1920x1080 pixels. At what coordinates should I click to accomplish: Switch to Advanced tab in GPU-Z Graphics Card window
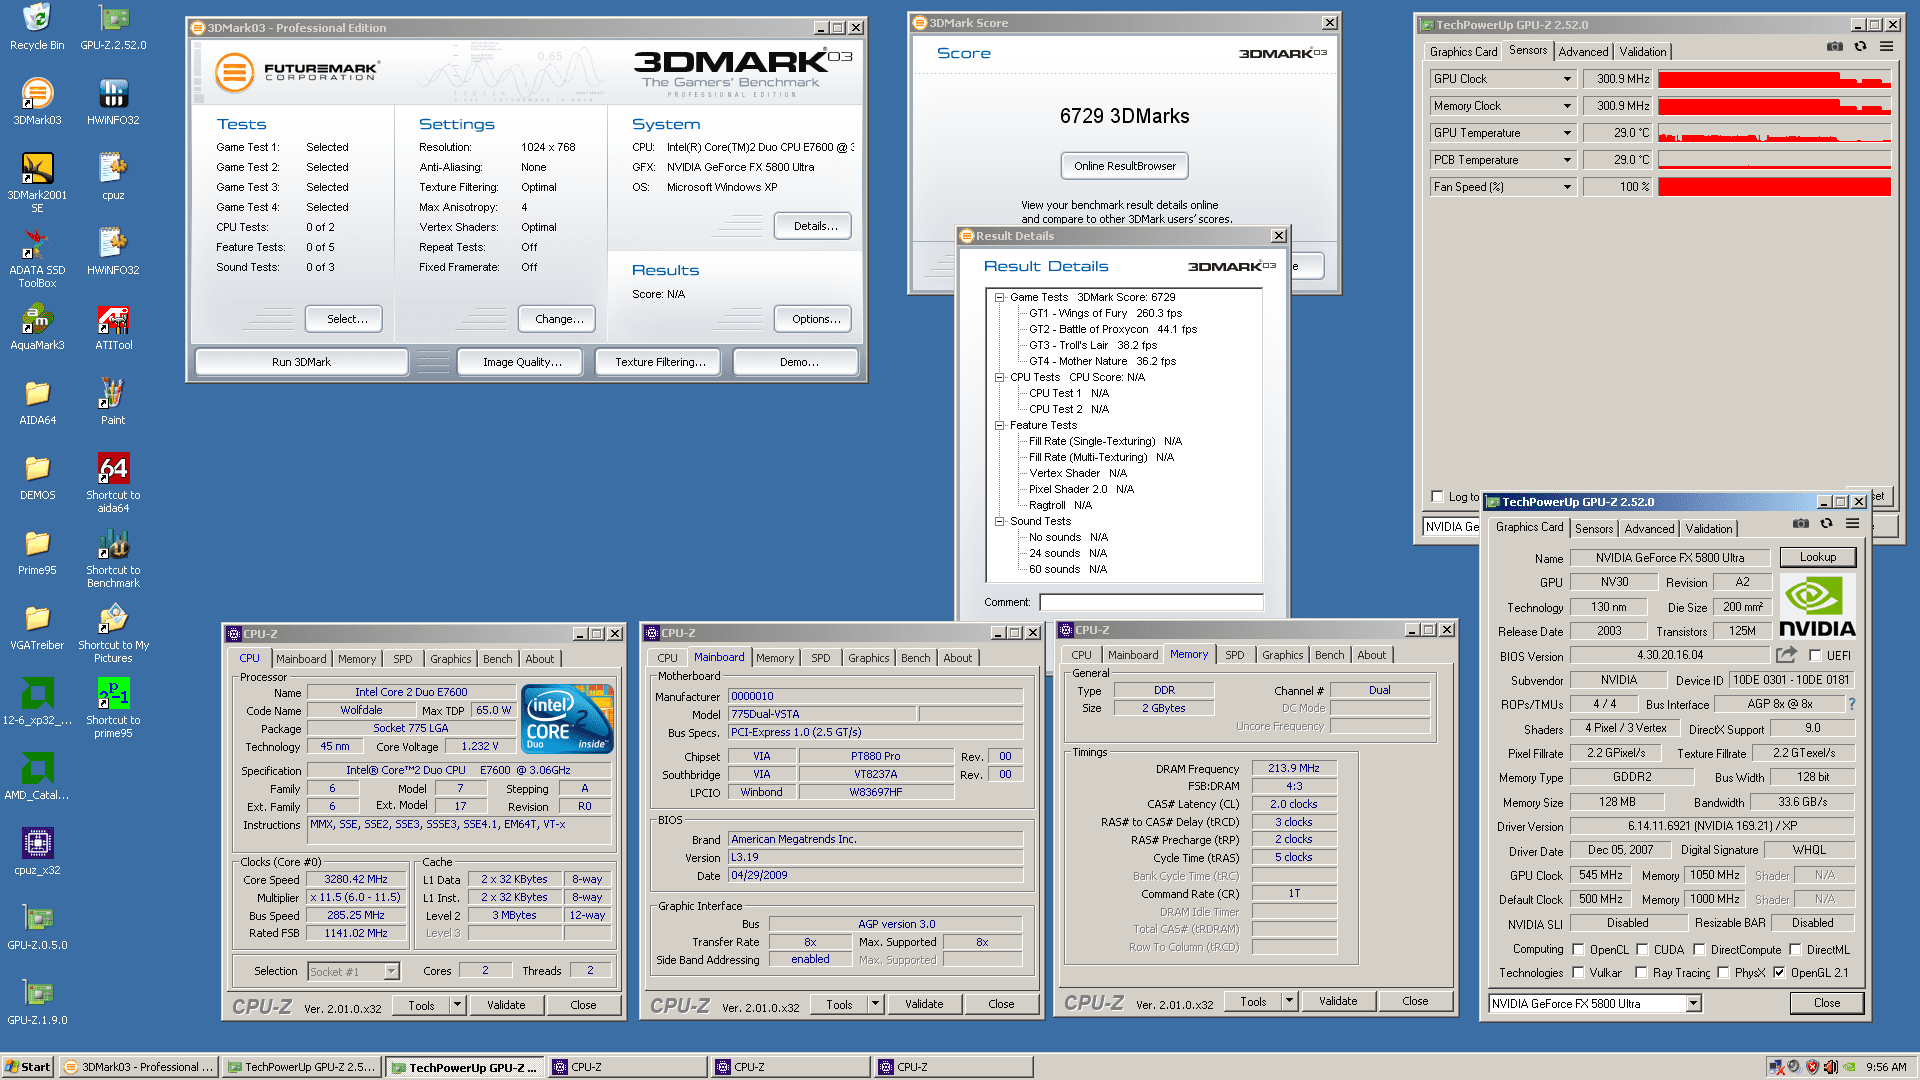click(x=1649, y=529)
